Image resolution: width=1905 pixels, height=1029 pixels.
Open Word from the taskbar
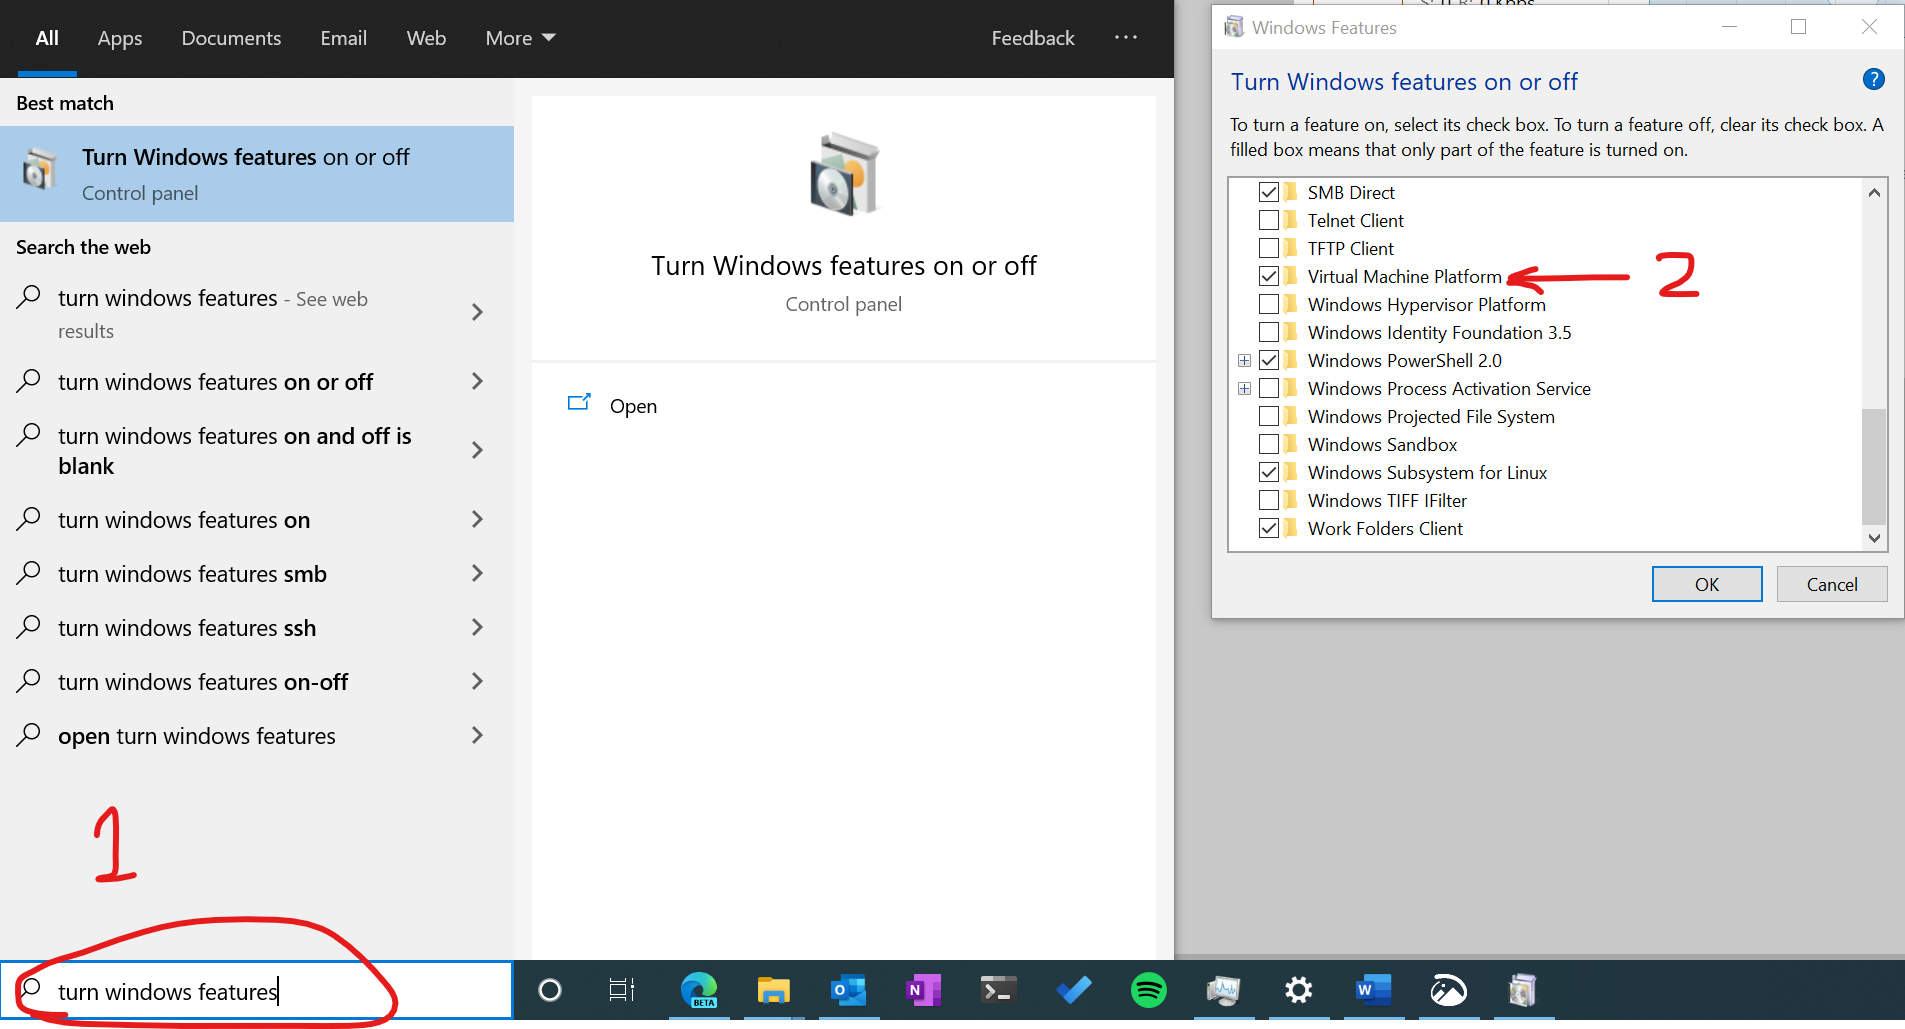pos(1373,991)
